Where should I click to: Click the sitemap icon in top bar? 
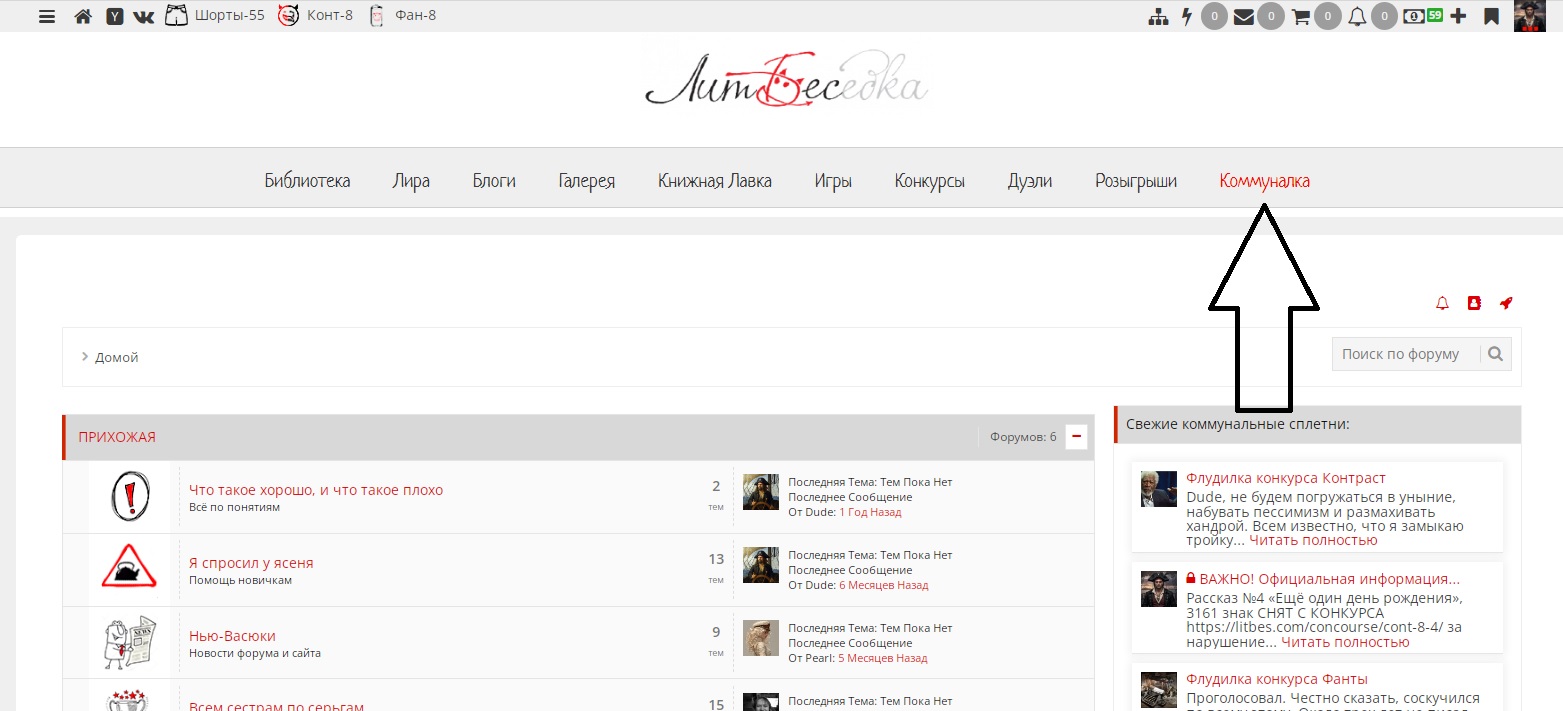[1158, 16]
